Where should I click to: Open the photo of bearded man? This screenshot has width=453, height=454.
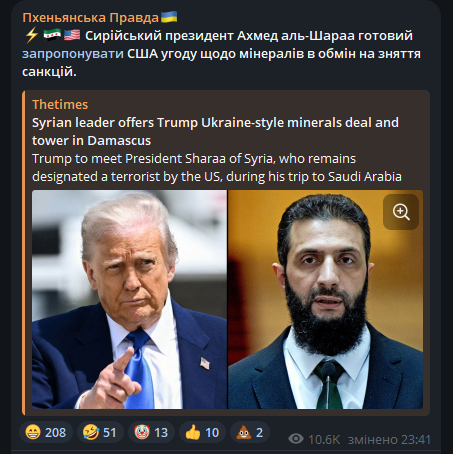[x=325, y=299]
